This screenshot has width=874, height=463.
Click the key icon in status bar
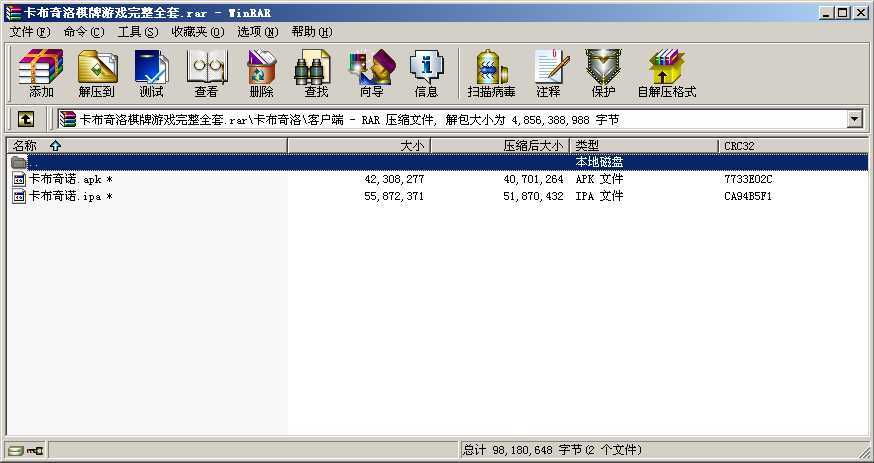tap(35, 450)
